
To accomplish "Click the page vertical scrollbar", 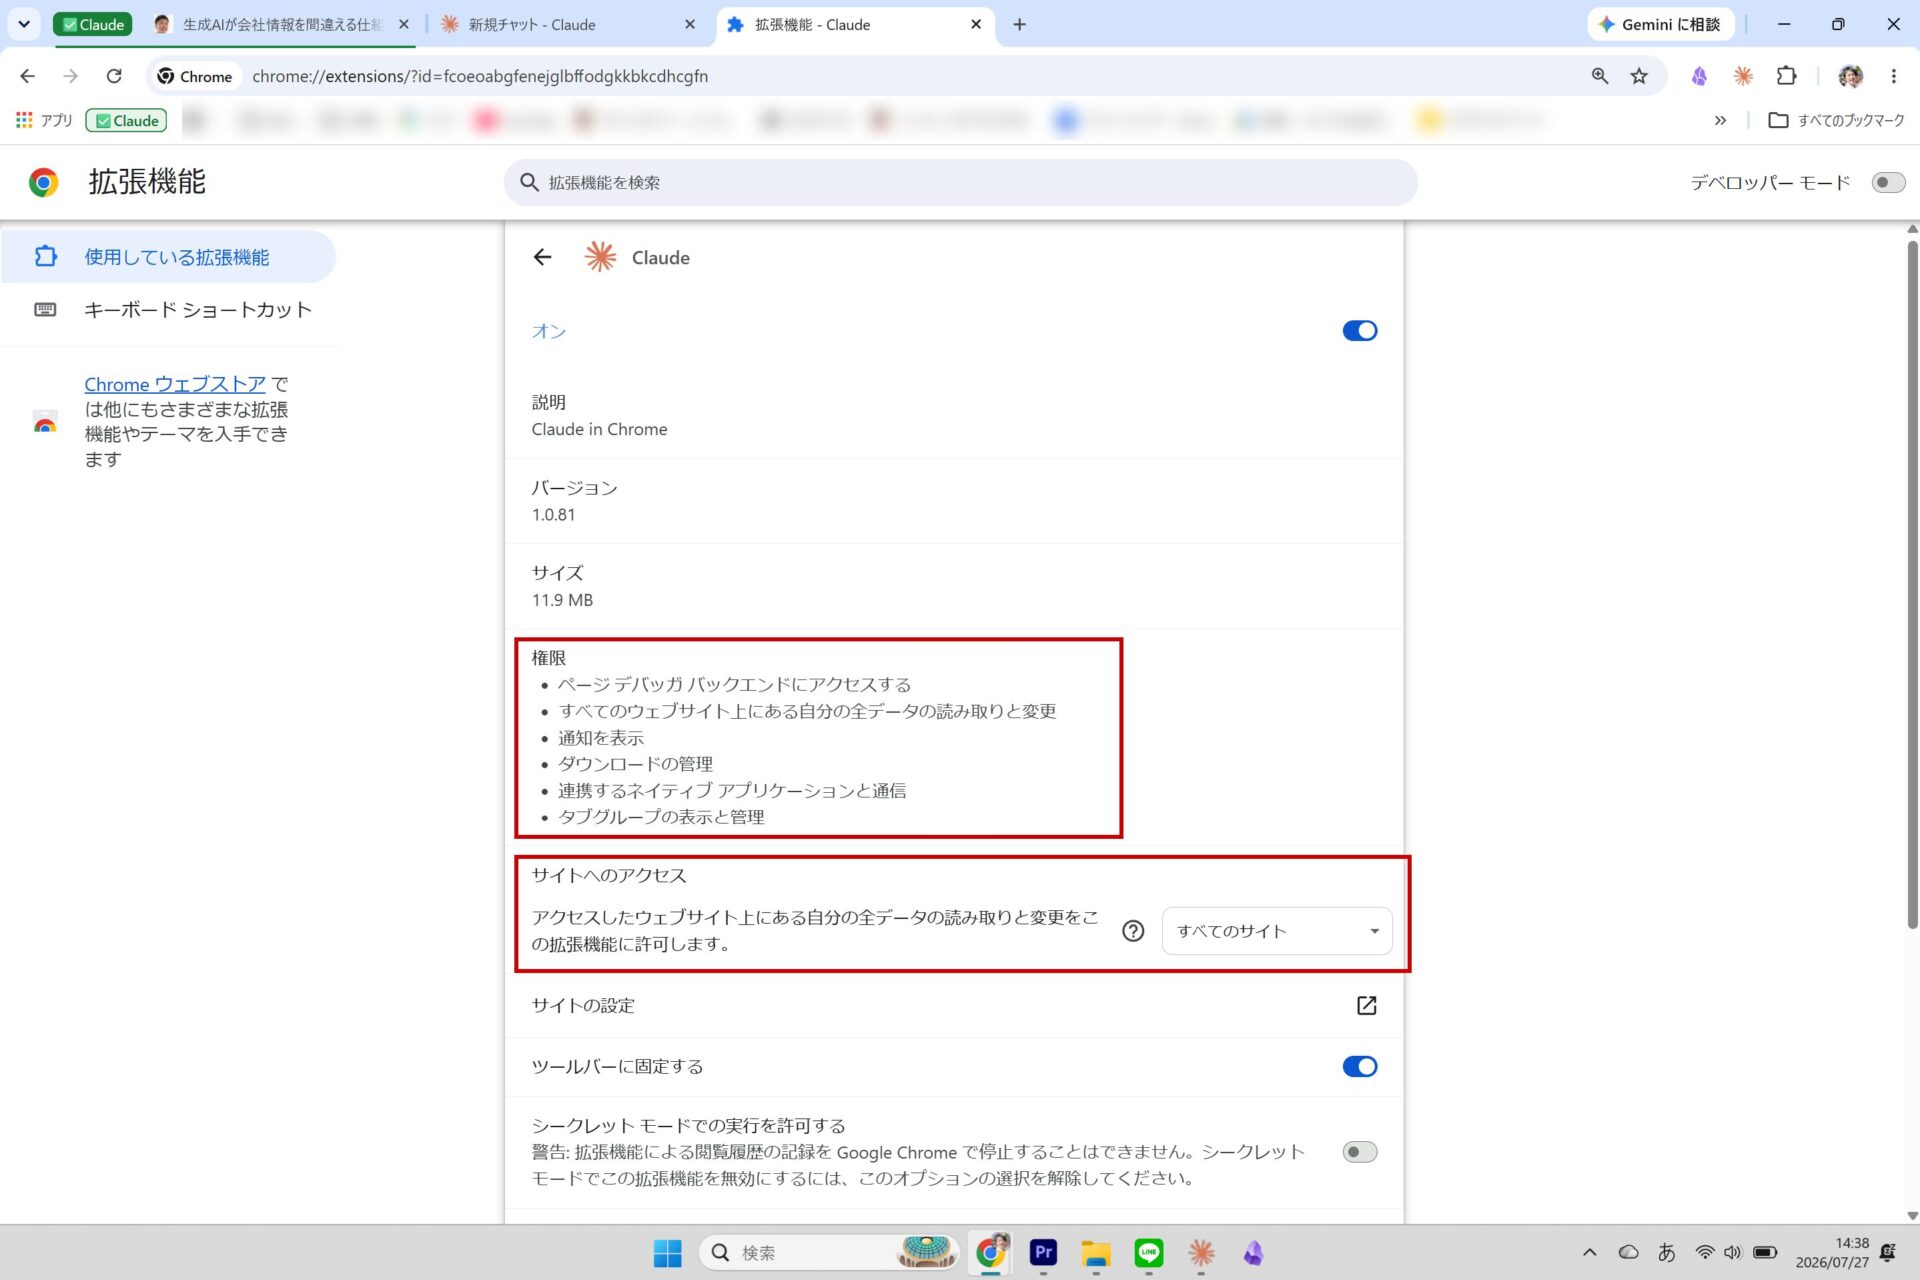I will (1912, 585).
